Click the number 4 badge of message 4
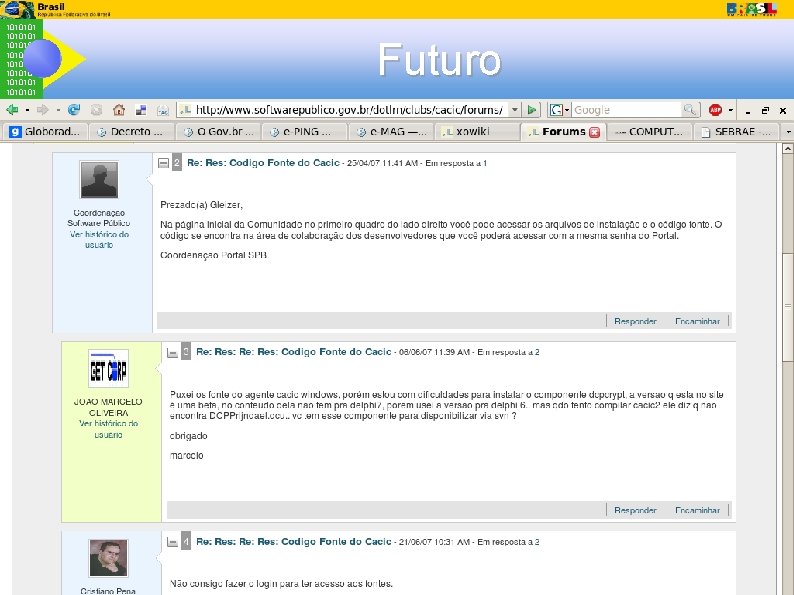This screenshot has width=794, height=595. click(x=186, y=542)
